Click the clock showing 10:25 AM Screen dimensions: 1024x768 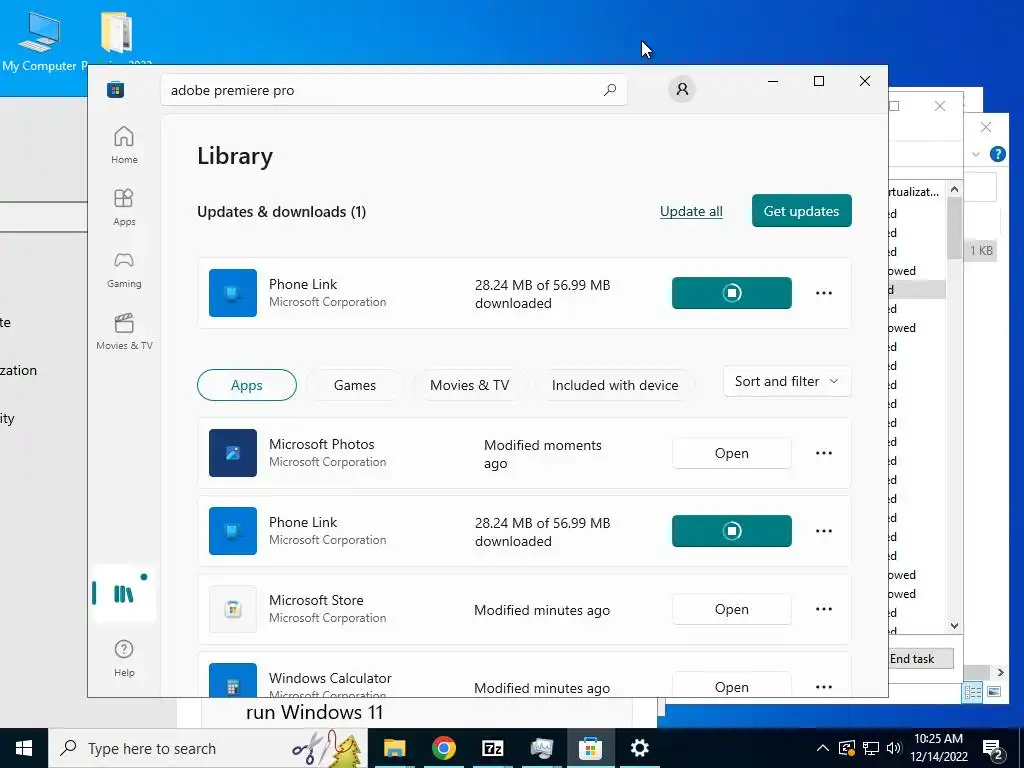[938, 739]
